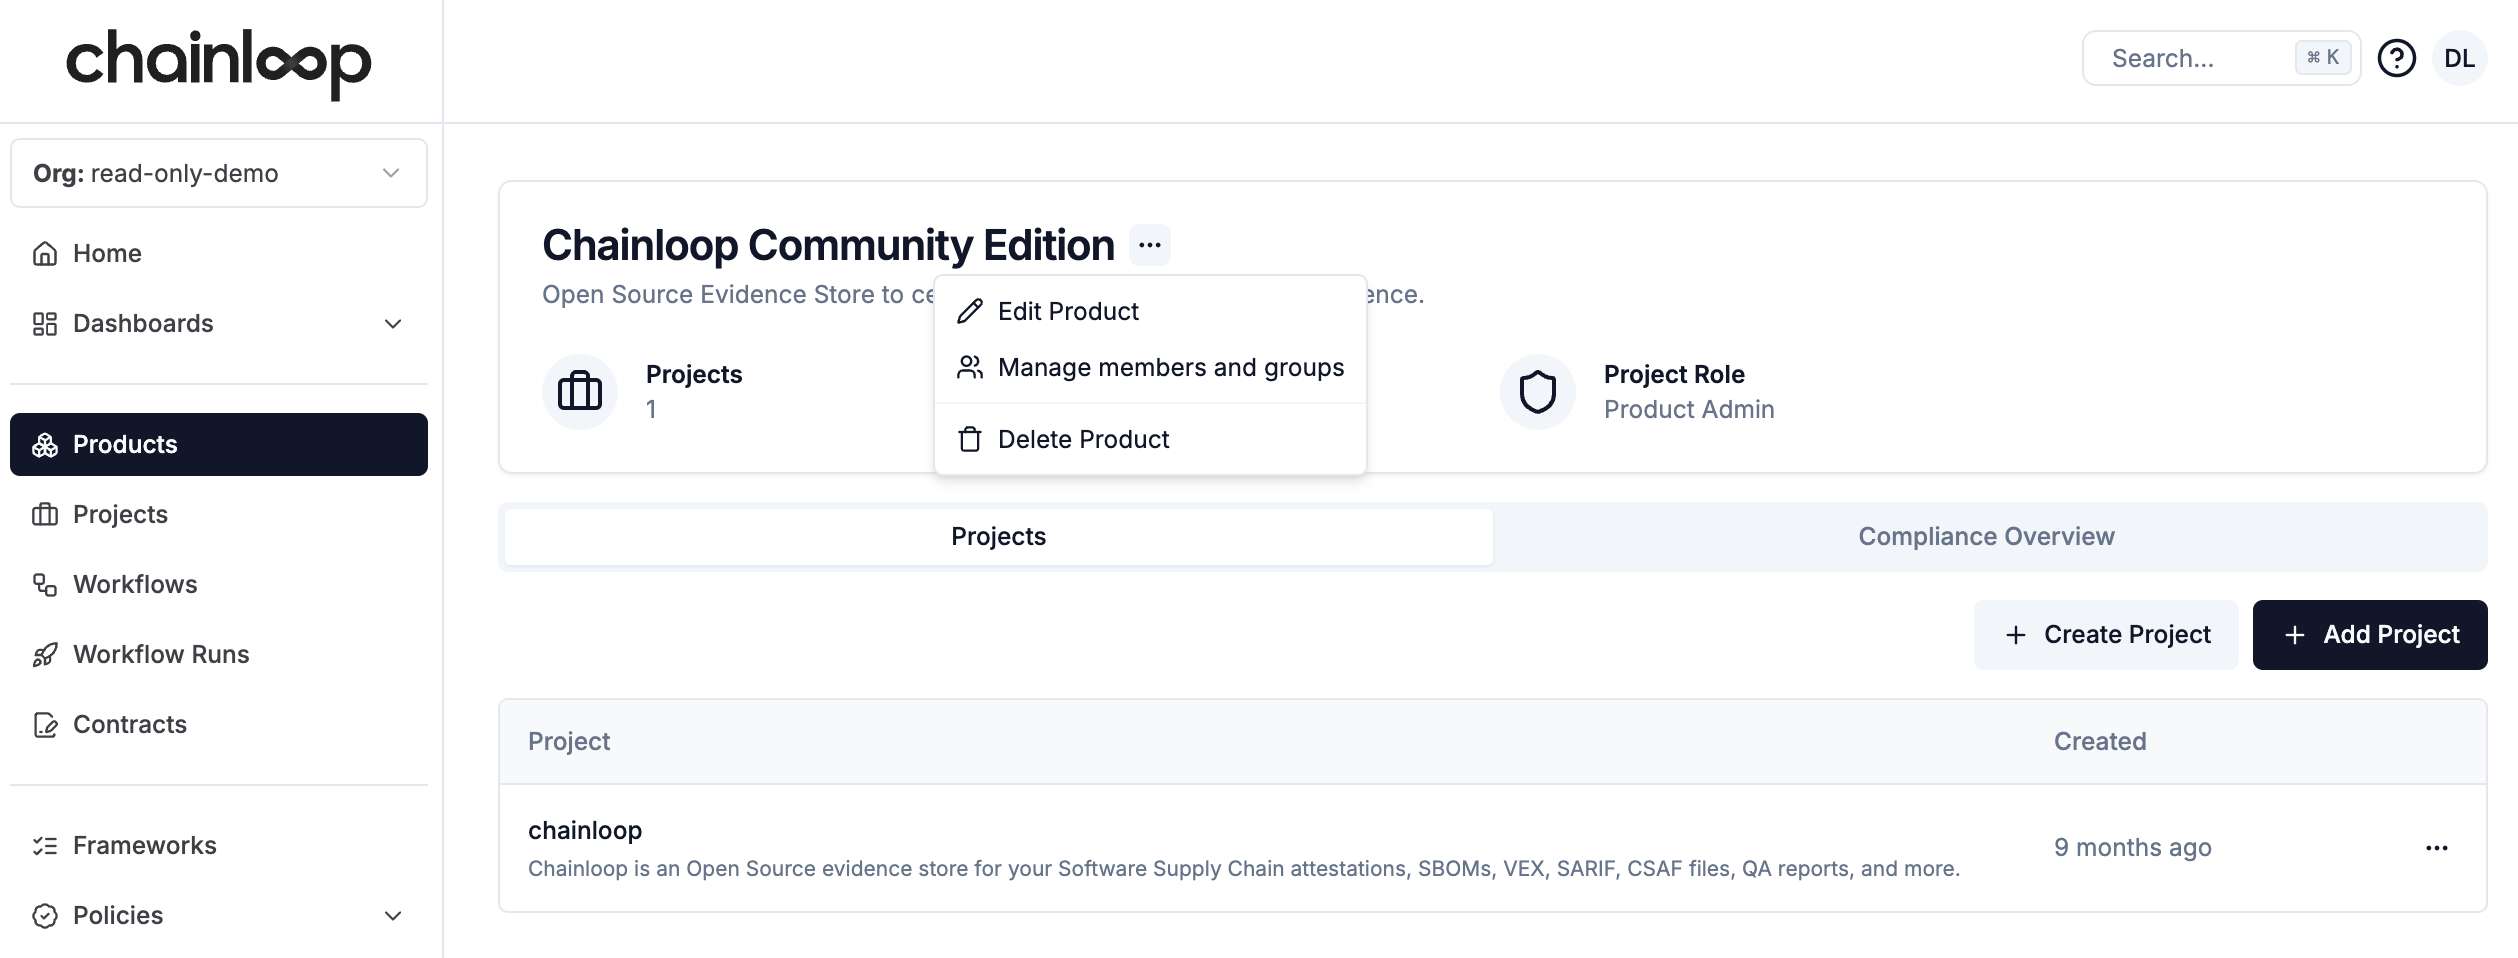
Task: Select Edit Product from the menu
Action: [1068, 311]
